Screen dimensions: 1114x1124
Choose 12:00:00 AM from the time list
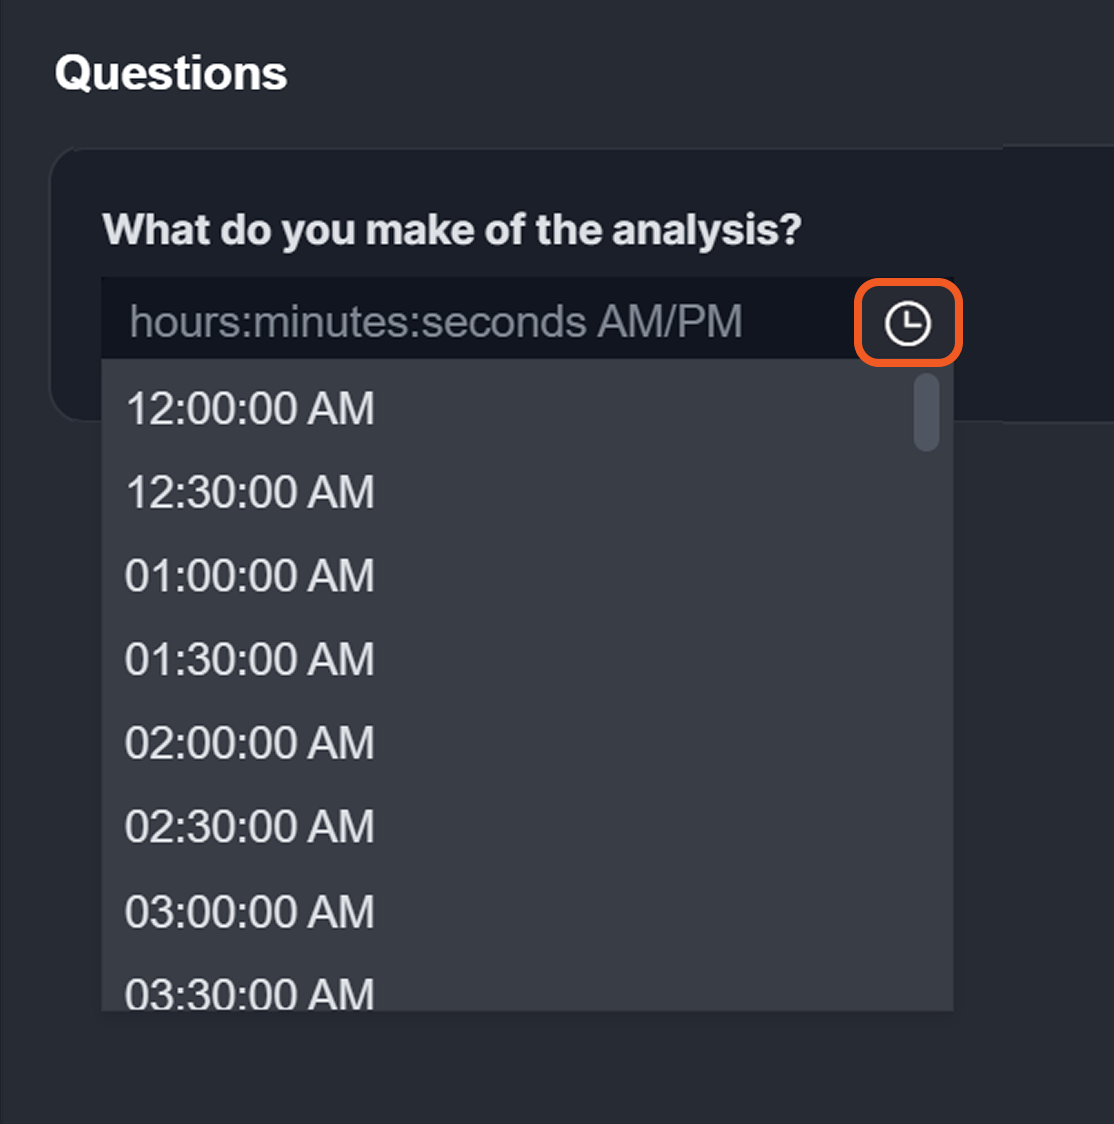pyautogui.click(x=250, y=408)
